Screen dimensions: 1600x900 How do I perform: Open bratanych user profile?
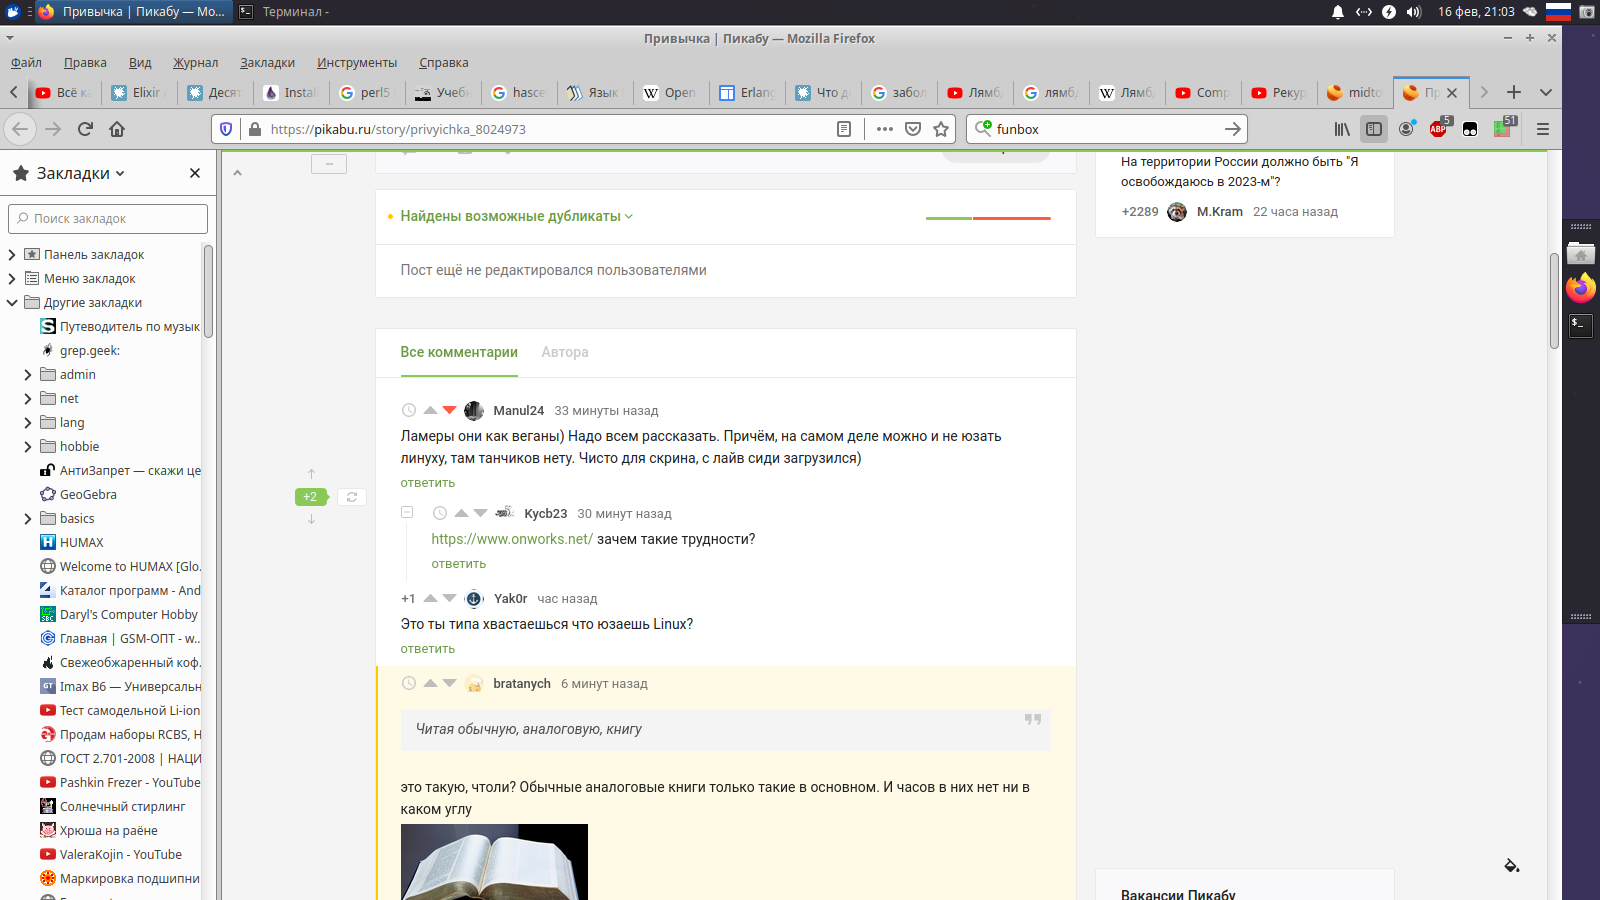522,684
